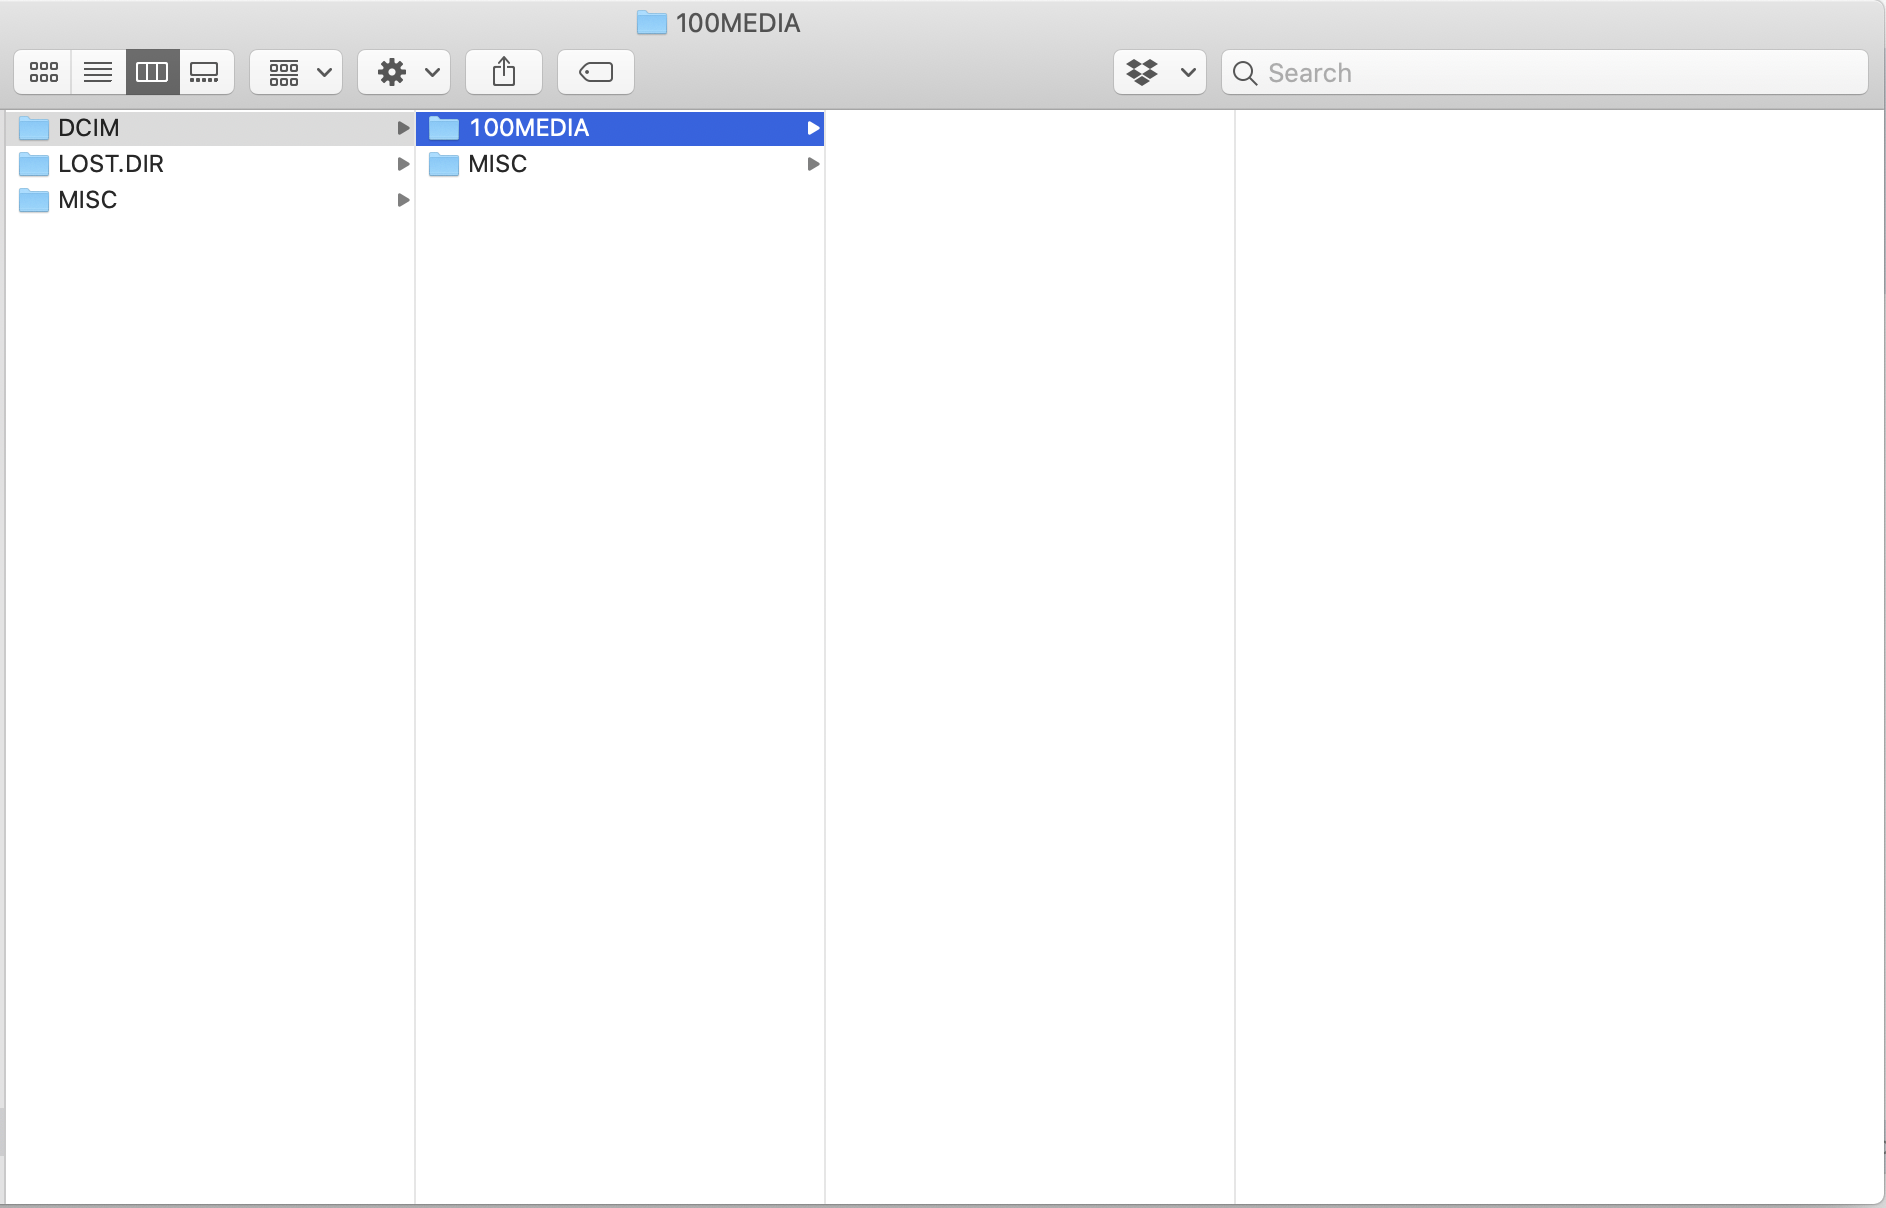
Task: Click the action gear icon
Action: pos(391,72)
